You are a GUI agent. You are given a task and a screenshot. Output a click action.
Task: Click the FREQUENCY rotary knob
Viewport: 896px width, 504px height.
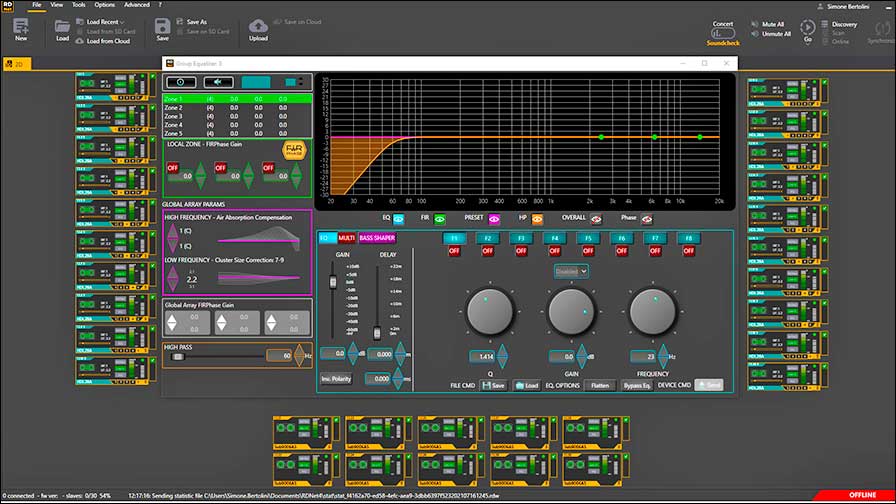(x=653, y=311)
